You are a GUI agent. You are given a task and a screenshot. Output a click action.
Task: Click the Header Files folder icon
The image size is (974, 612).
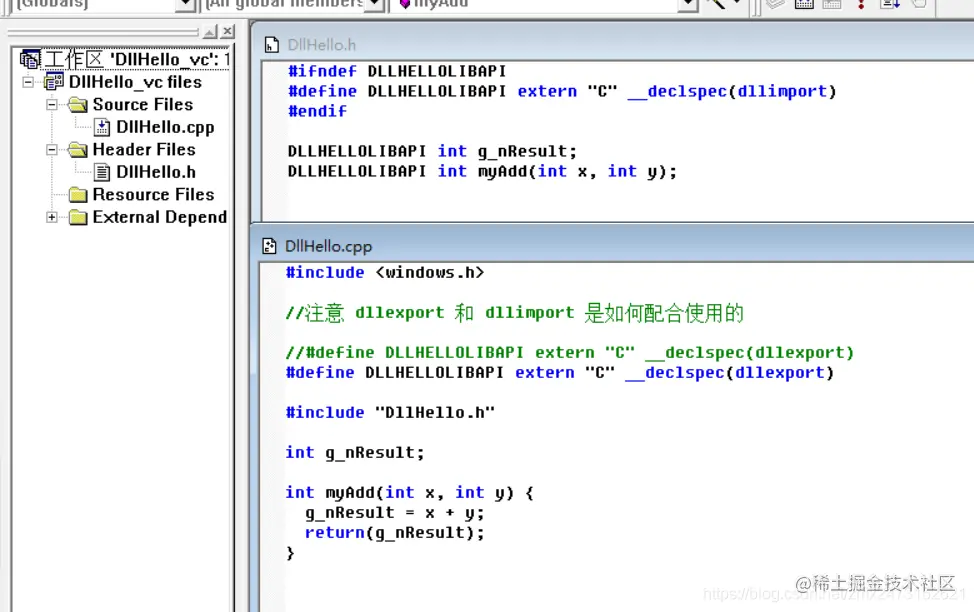tap(78, 150)
